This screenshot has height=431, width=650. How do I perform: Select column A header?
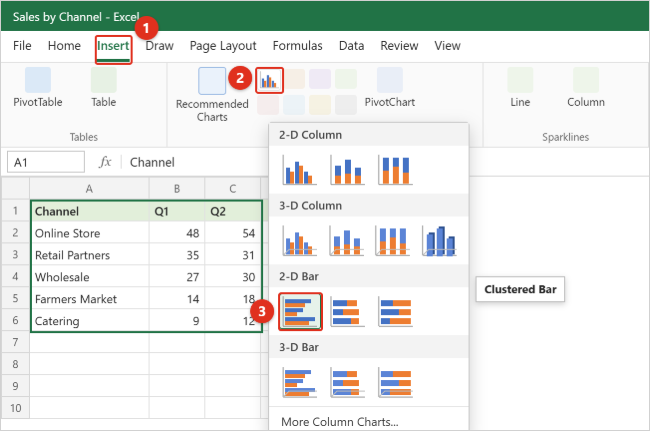click(89, 189)
